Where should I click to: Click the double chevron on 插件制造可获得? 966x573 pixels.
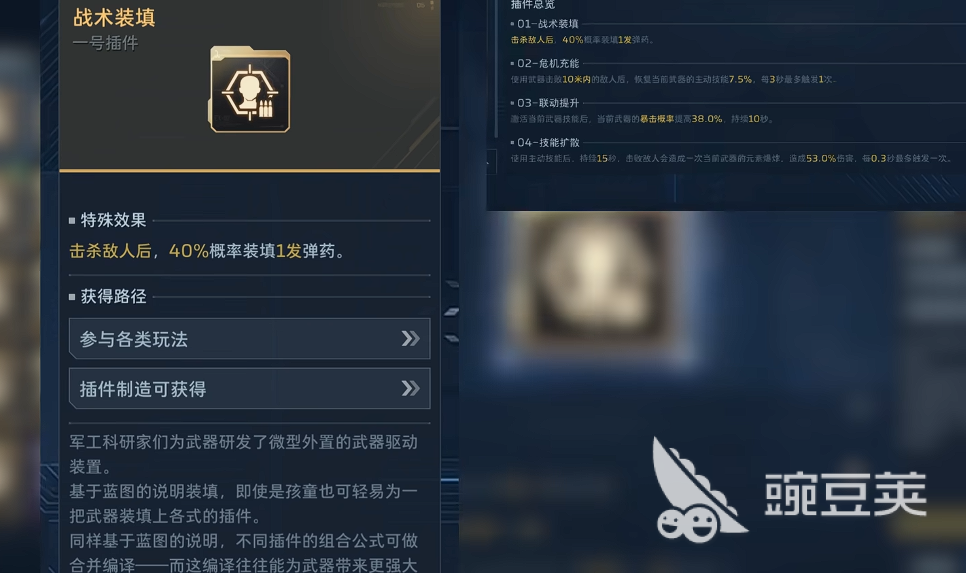tap(410, 388)
